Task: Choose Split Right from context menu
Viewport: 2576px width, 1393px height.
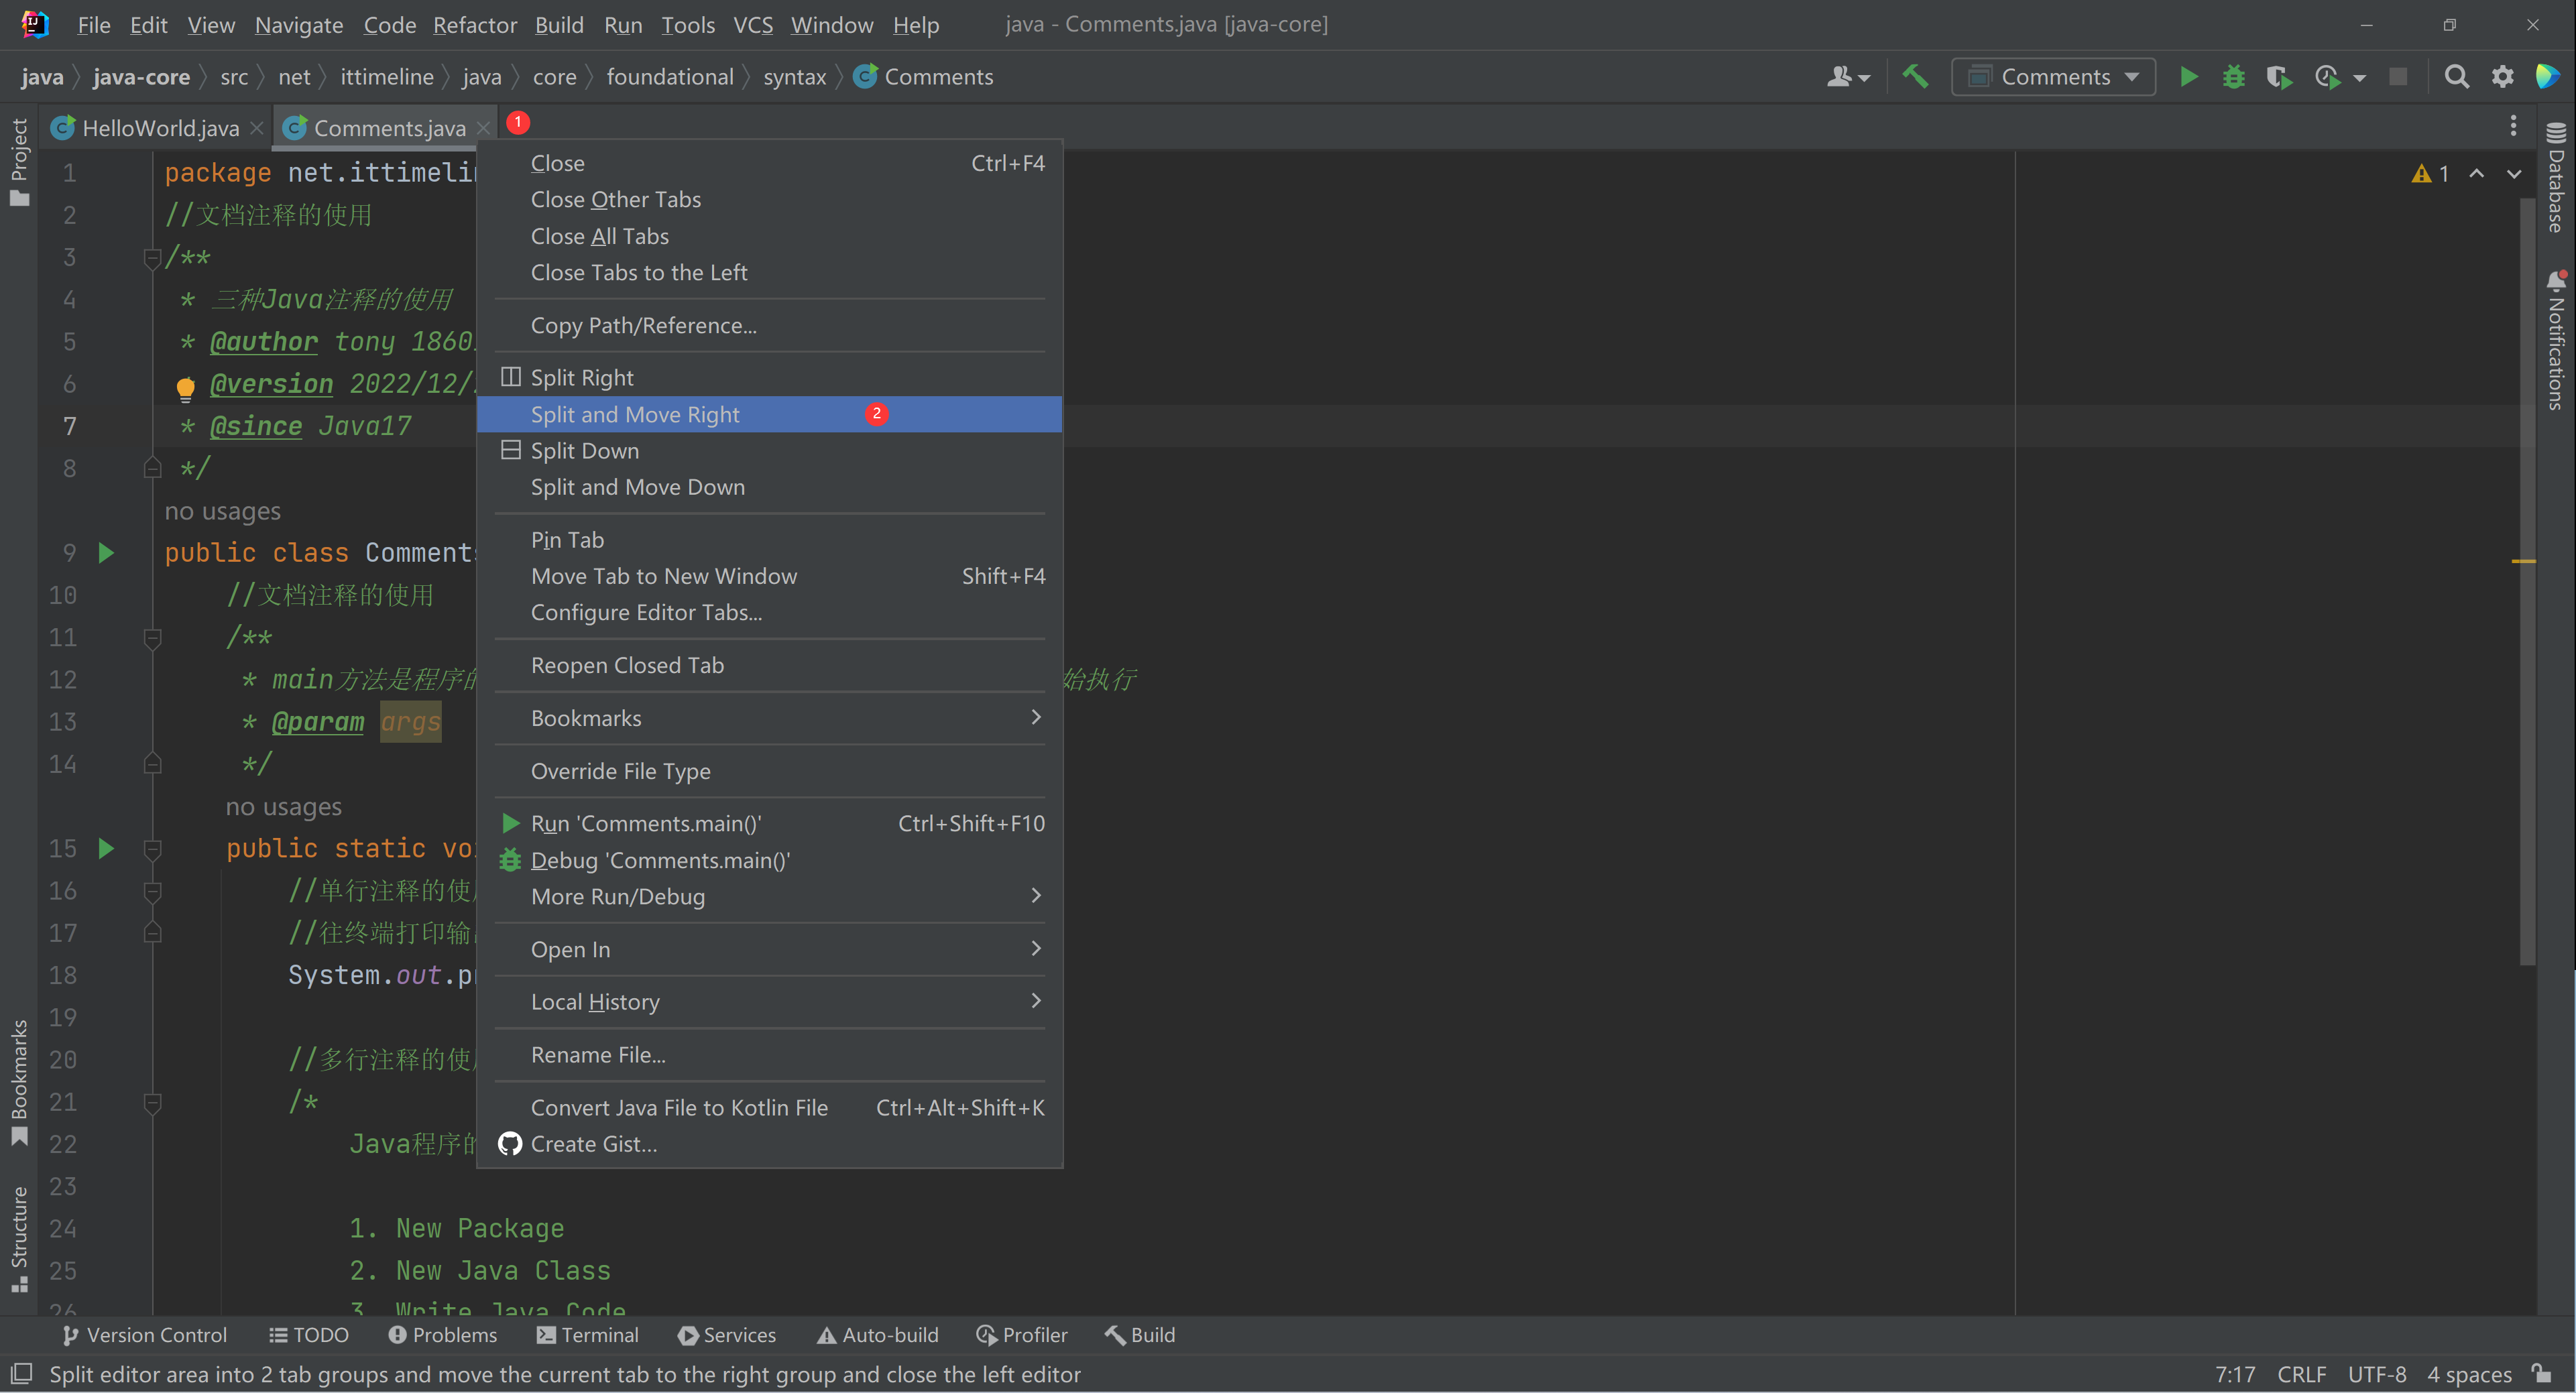Action: click(x=769, y=377)
